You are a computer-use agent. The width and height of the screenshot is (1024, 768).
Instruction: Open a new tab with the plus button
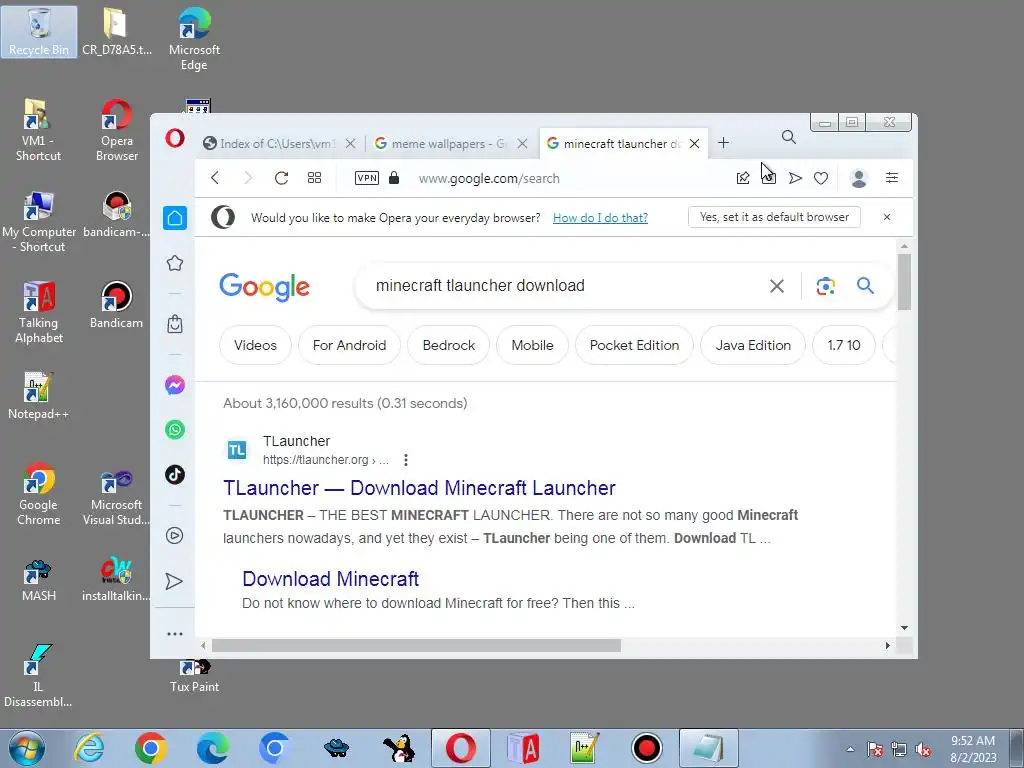coord(724,143)
